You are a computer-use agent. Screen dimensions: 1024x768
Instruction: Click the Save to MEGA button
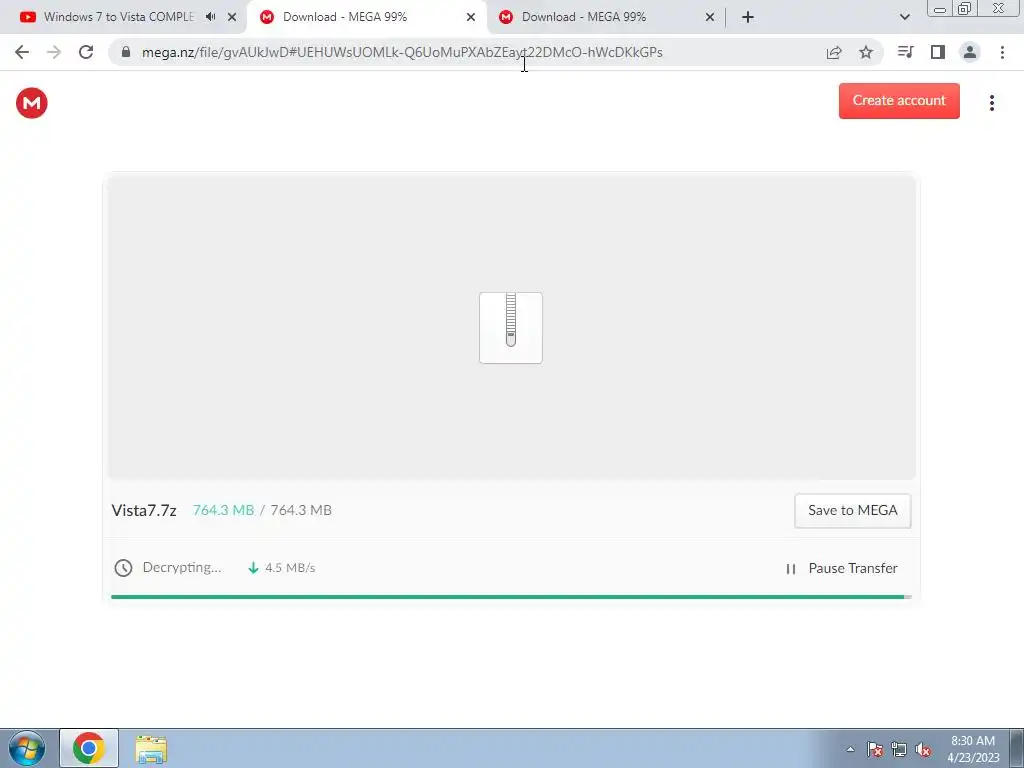pos(852,510)
